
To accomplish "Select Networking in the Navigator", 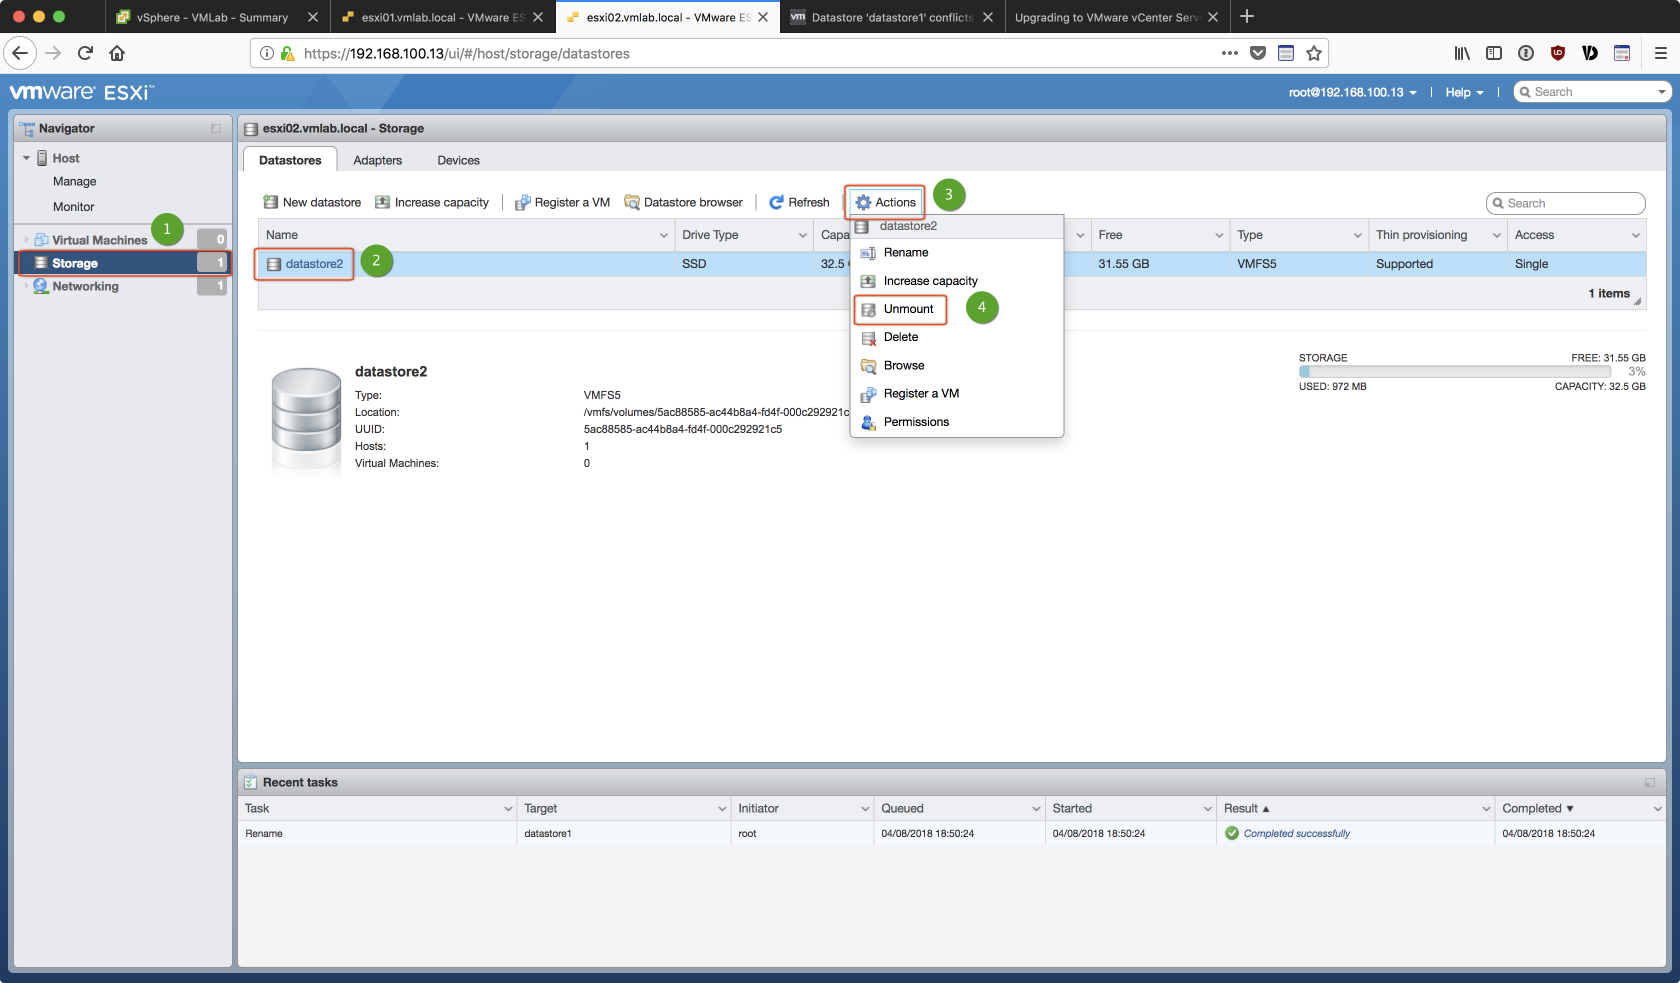I will [85, 286].
